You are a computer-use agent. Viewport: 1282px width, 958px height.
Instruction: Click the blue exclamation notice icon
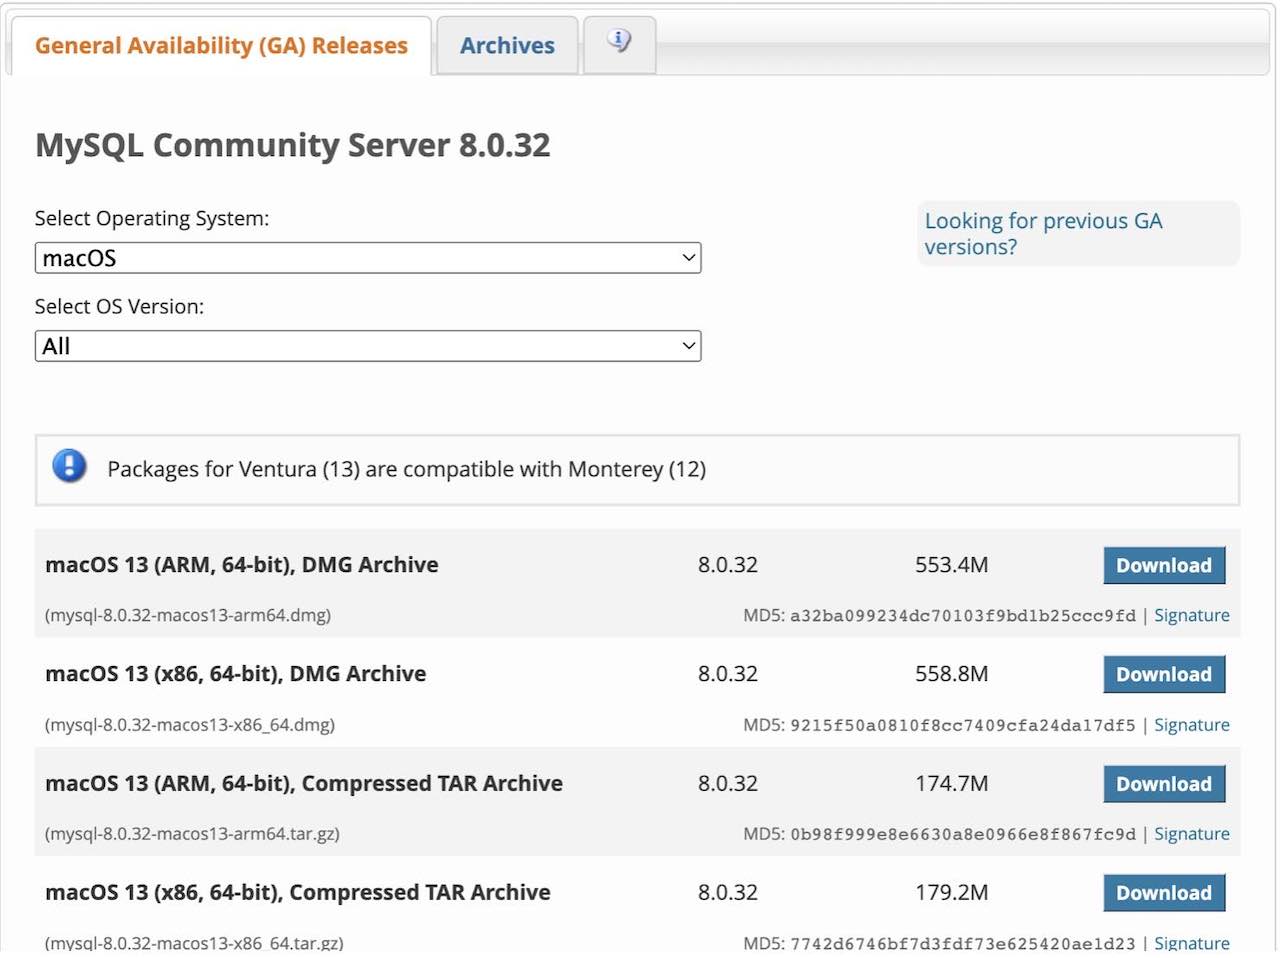tap(69, 466)
